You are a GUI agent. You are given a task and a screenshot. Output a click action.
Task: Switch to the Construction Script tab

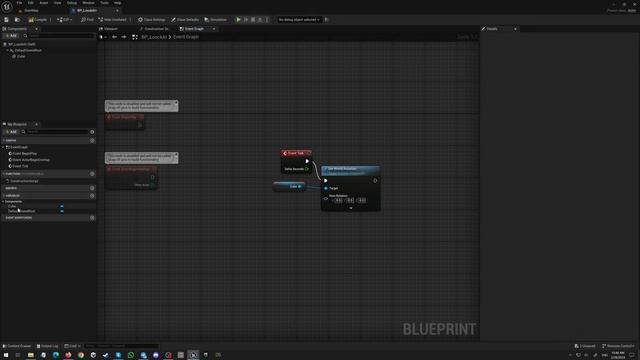154,29
